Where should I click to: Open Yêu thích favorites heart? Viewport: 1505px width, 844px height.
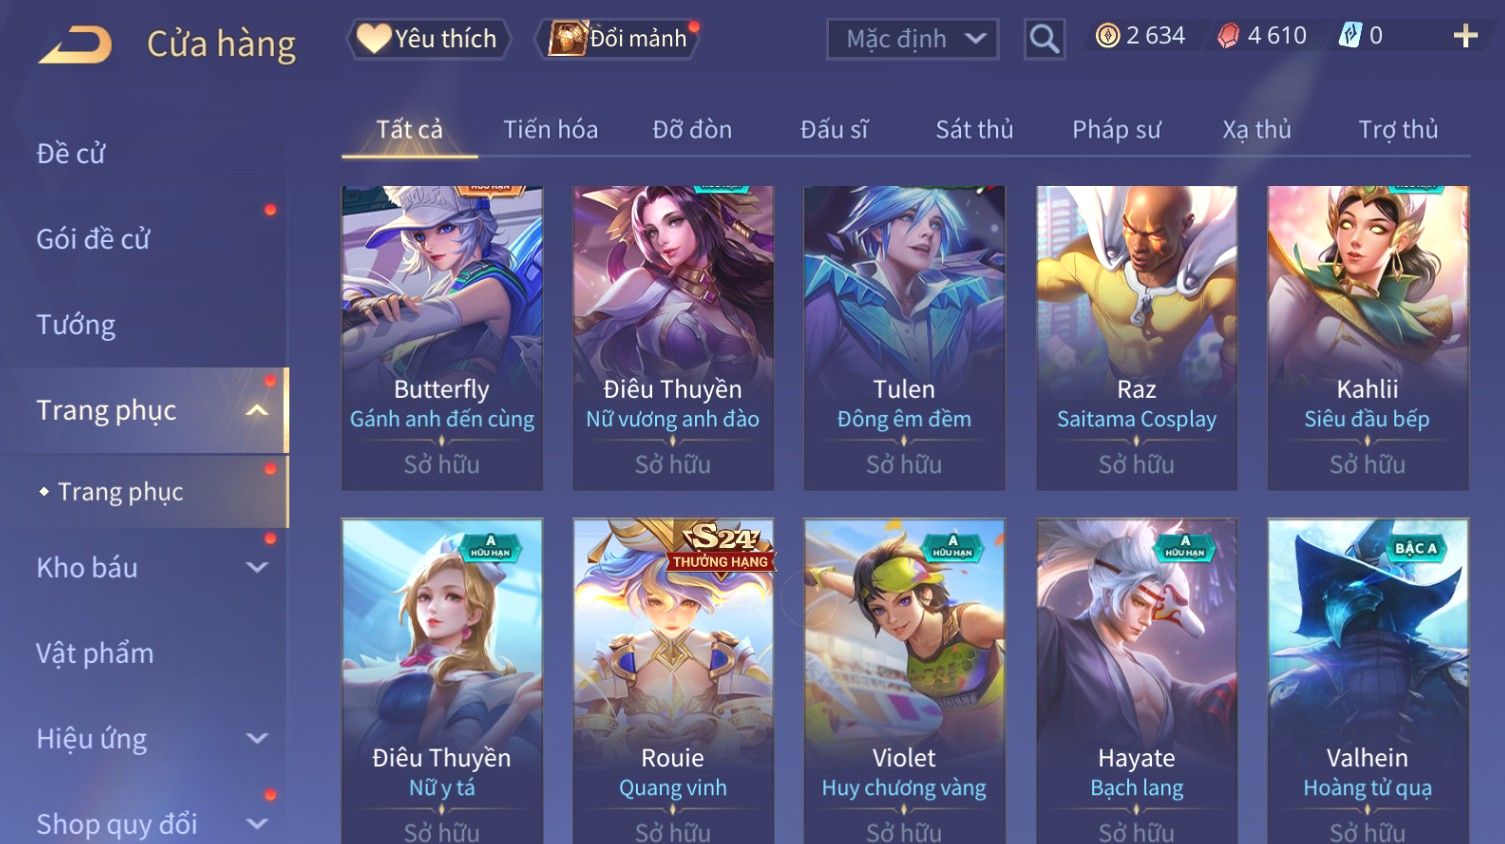tap(429, 39)
